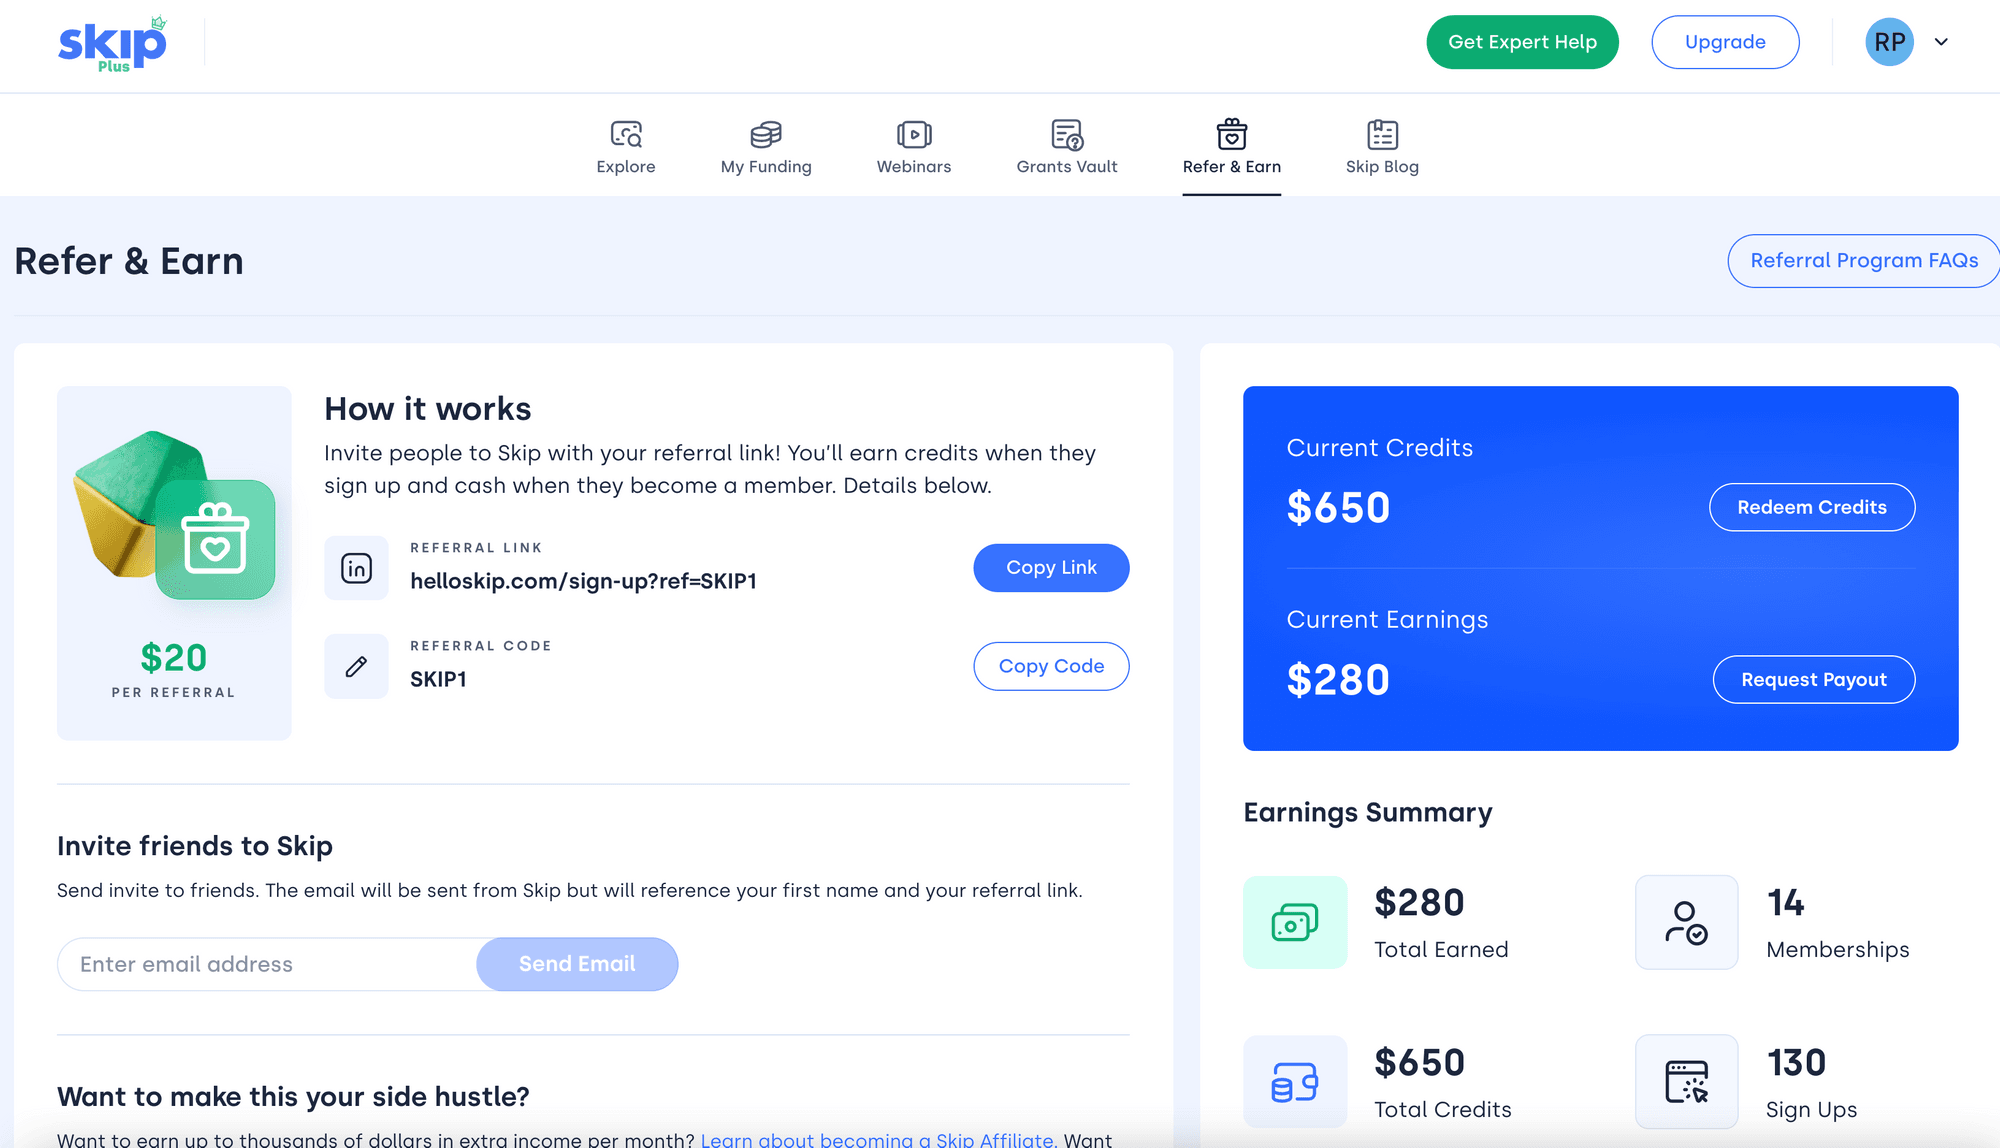The image size is (2000, 1148).
Task: Click Redeem Credits button
Action: pyautogui.click(x=1812, y=507)
